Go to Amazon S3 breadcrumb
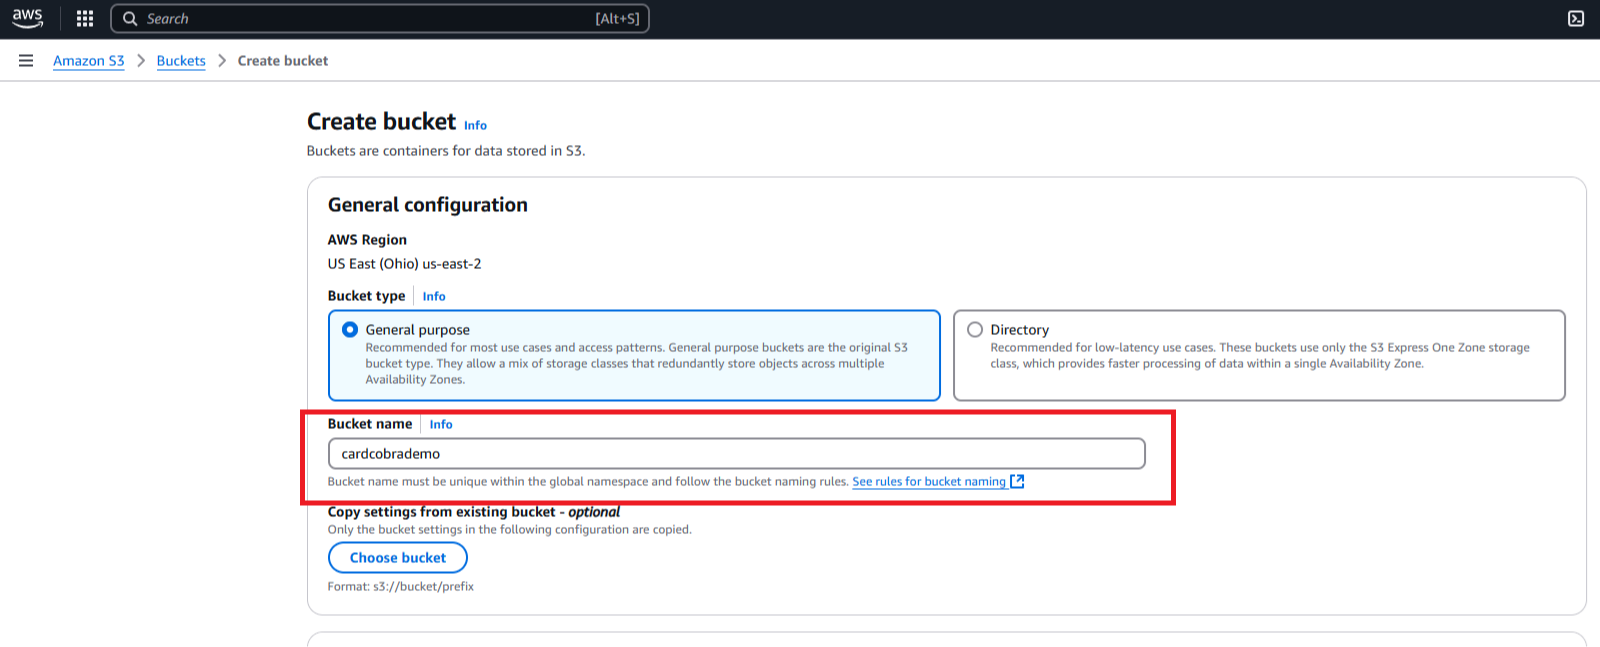Viewport: 1600px width, 647px height. pyautogui.click(x=89, y=61)
